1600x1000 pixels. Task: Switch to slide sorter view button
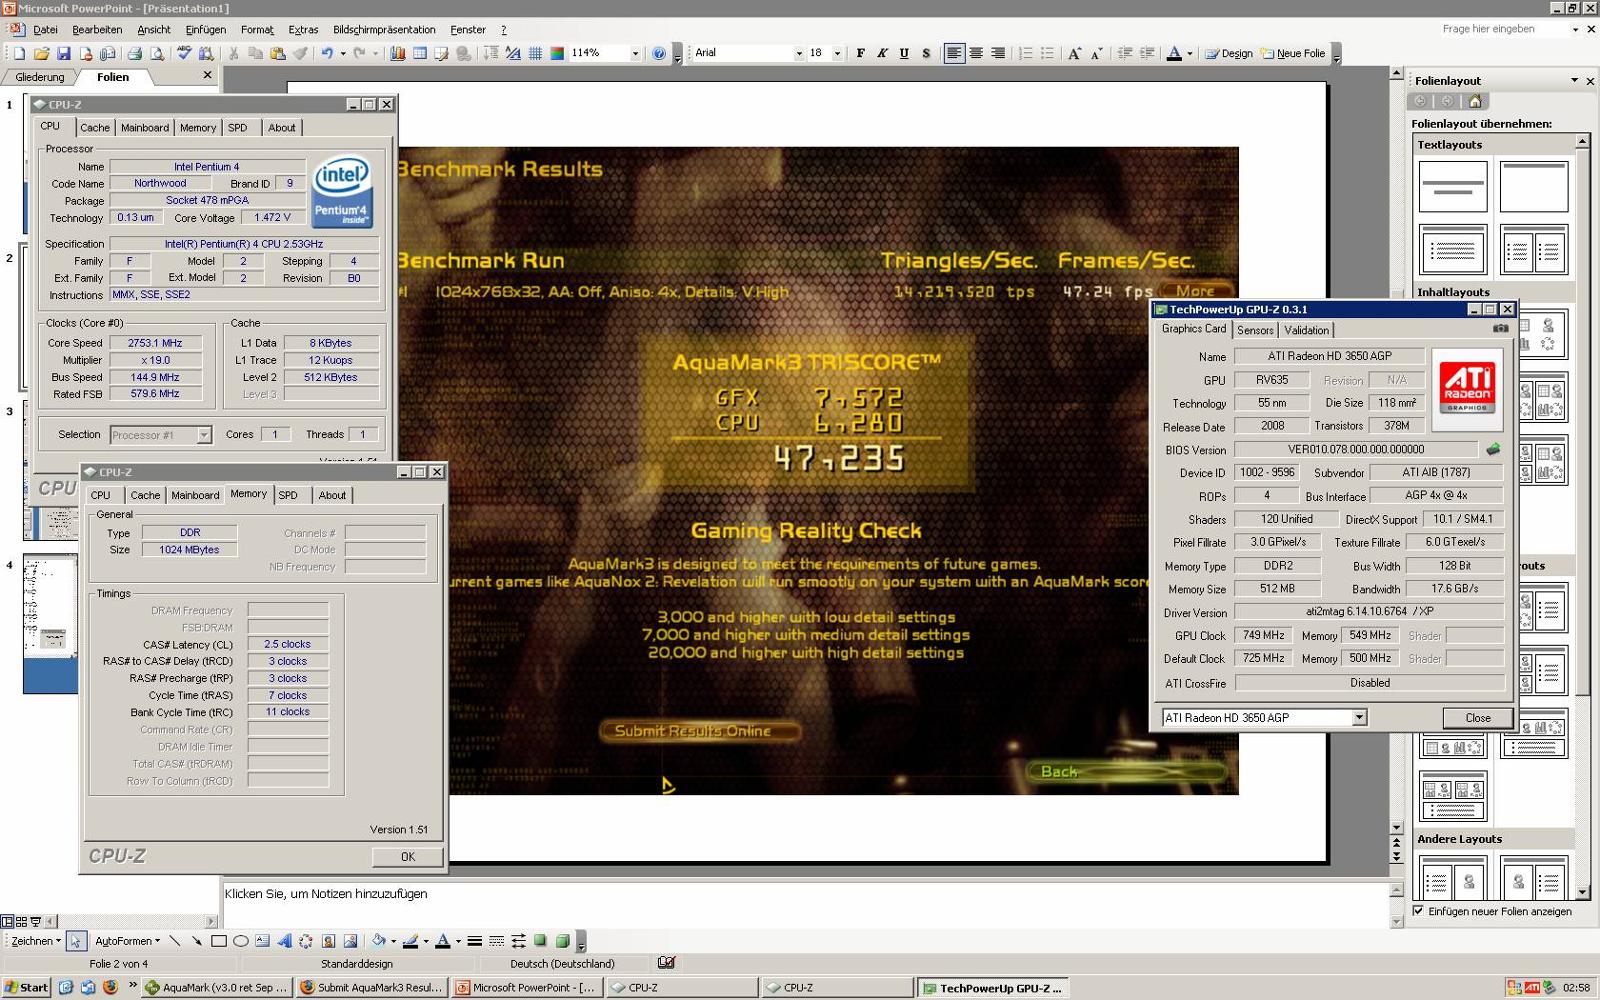pos(21,922)
